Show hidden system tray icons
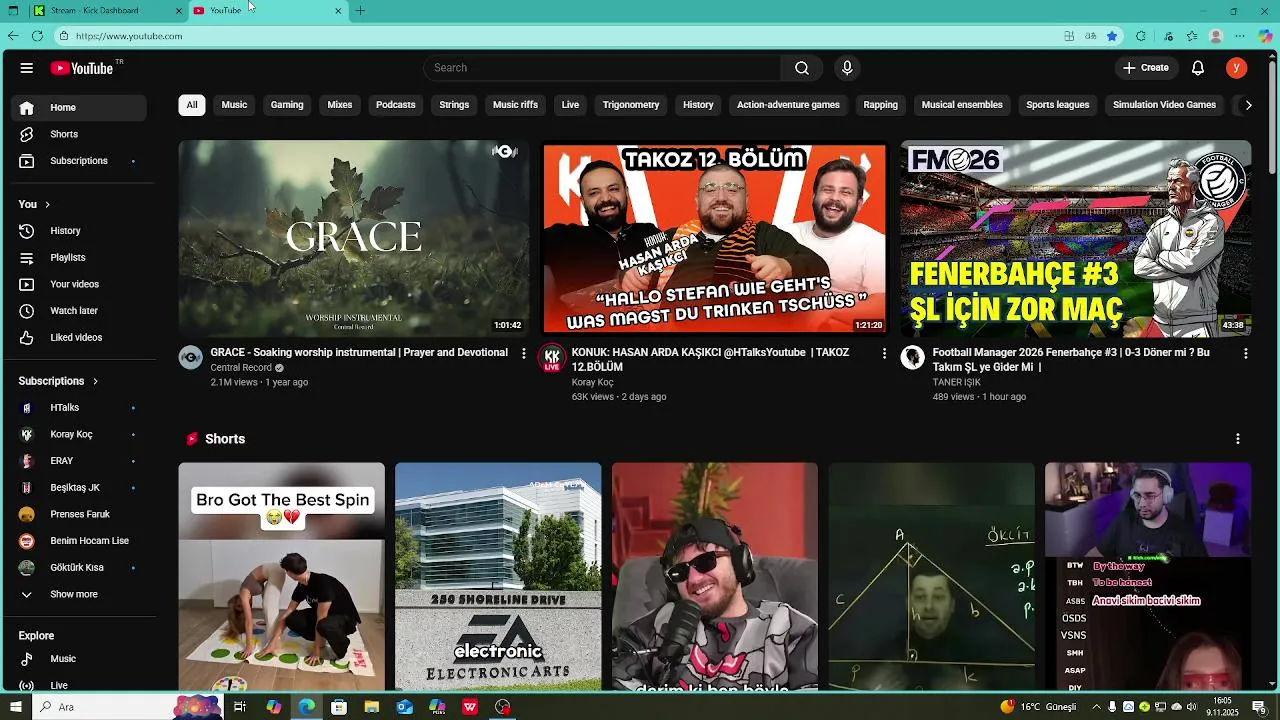This screenshot has height=720, width=1280. click(x=1097, y=707)
